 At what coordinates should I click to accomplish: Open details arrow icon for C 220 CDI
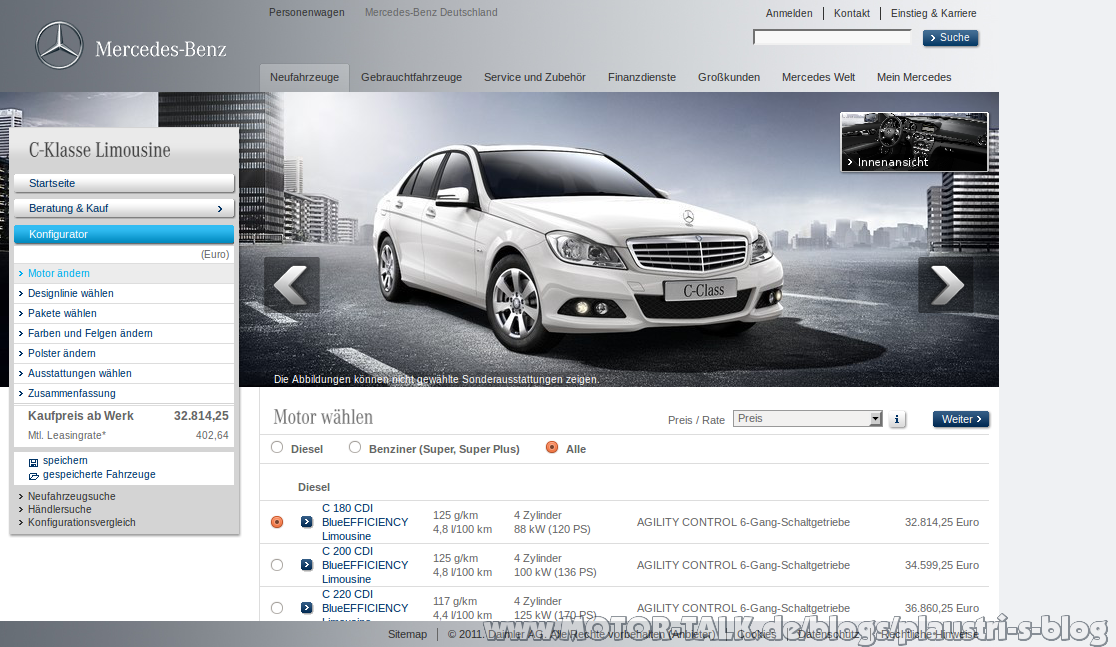pos(307,608)
